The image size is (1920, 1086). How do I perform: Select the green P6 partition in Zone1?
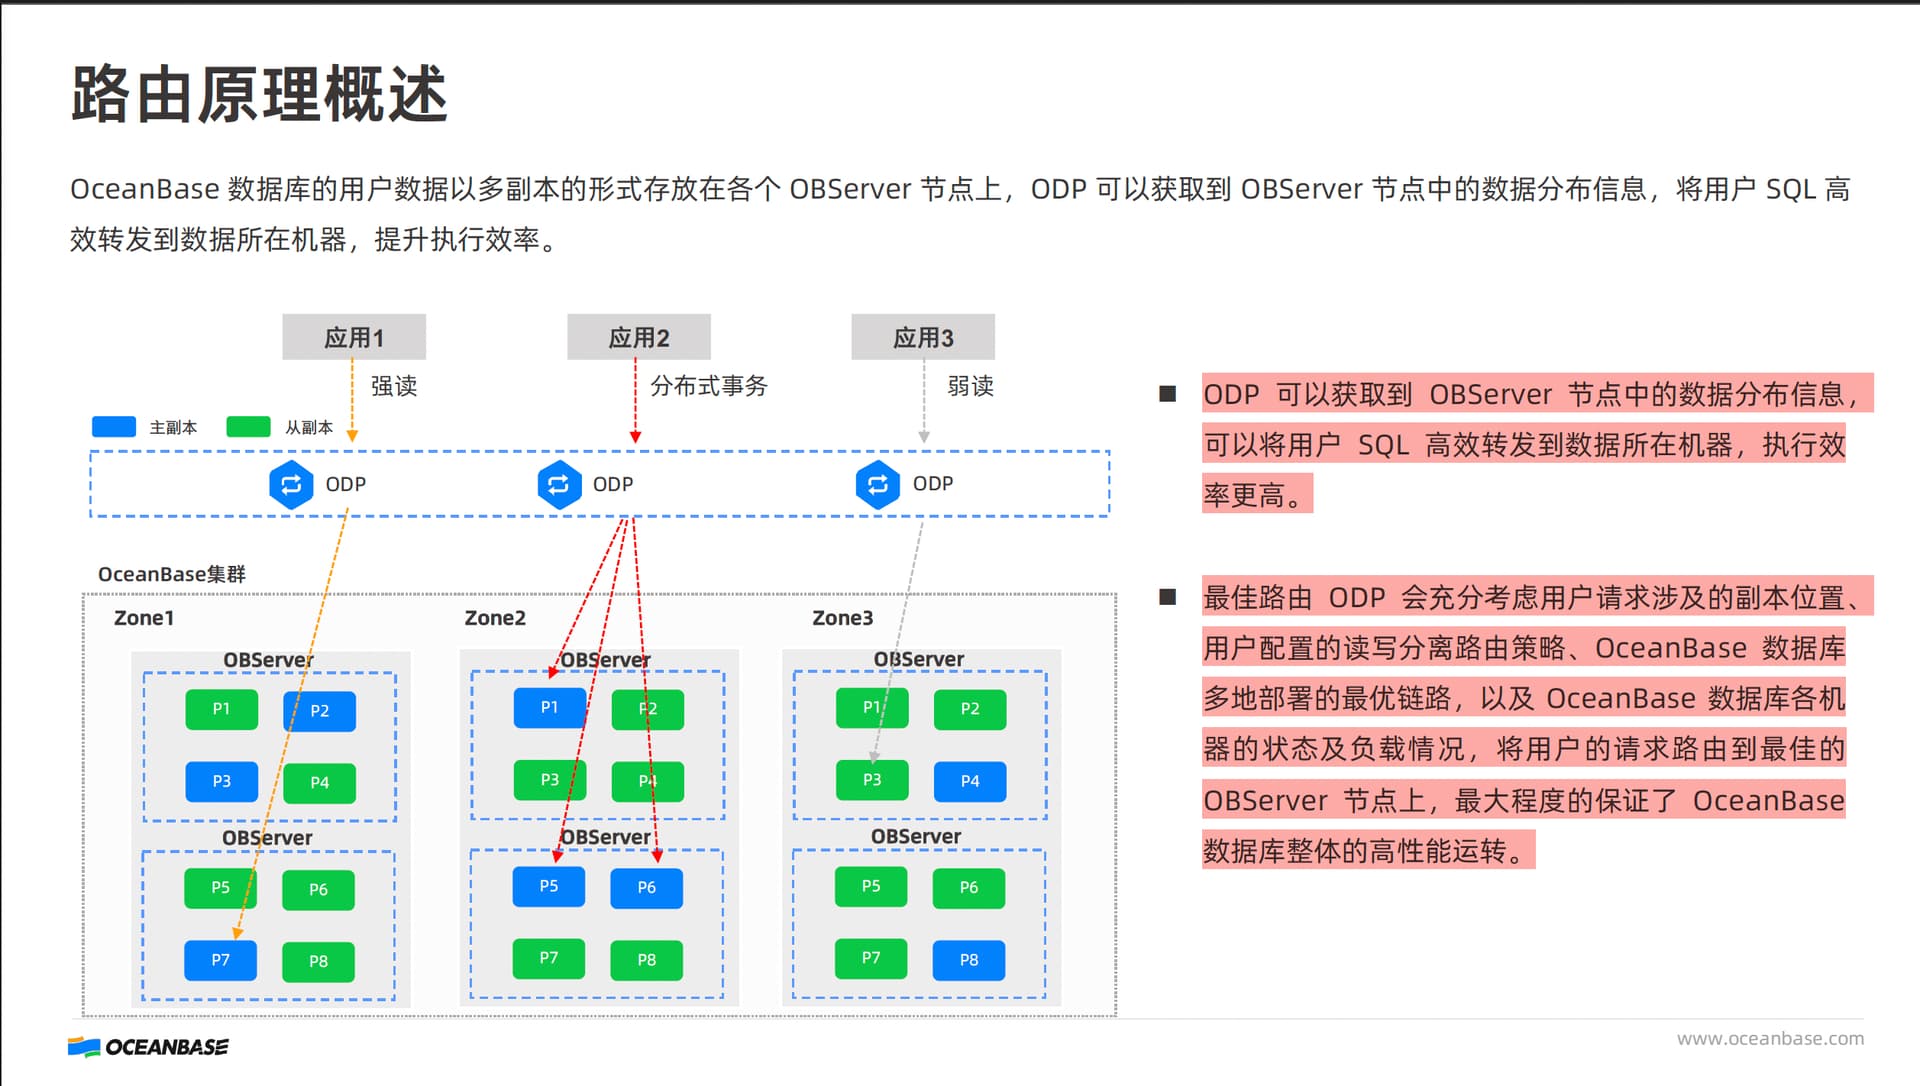click(318, 890)
